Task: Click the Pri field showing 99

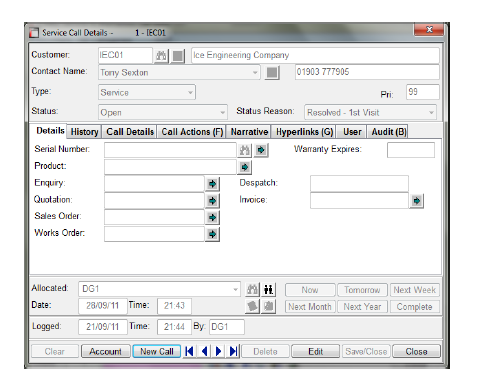Action: pyautogui.click(x=423, y=92)
